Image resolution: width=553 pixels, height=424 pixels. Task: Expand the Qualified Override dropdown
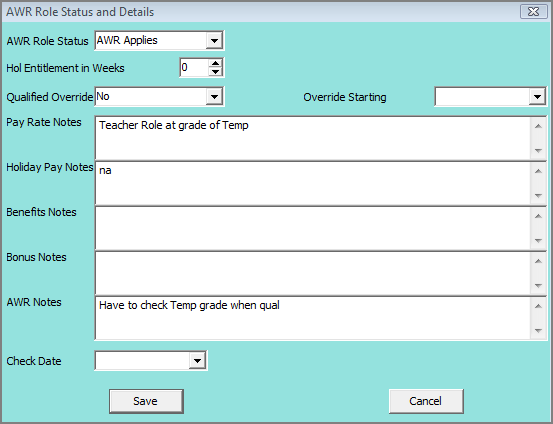click(214, 97)
